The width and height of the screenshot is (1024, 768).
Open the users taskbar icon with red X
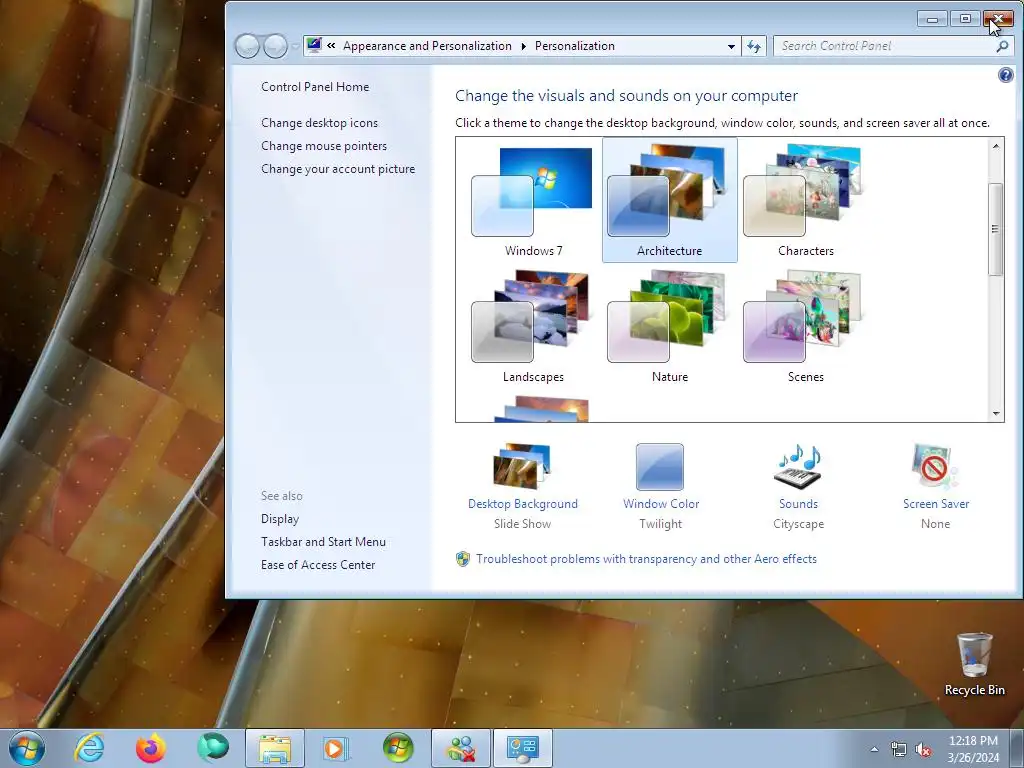pos(461,748)
